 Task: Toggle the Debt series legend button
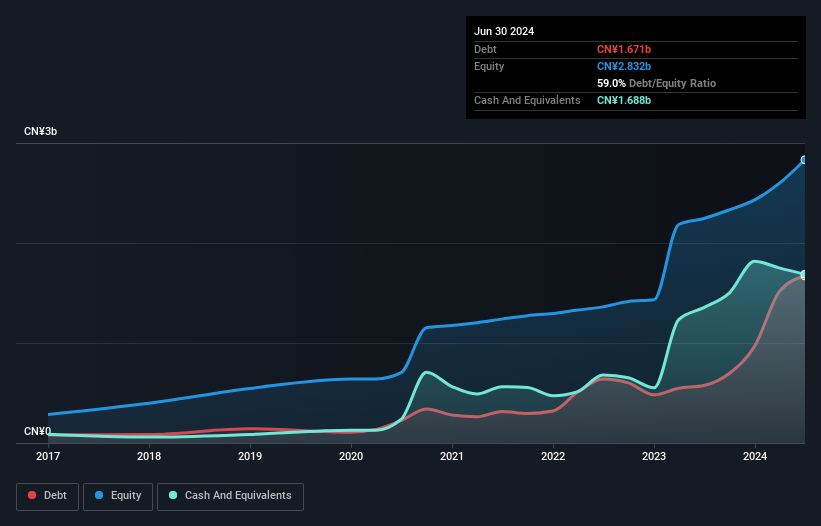pyautogui.click(x=48, y=496)
